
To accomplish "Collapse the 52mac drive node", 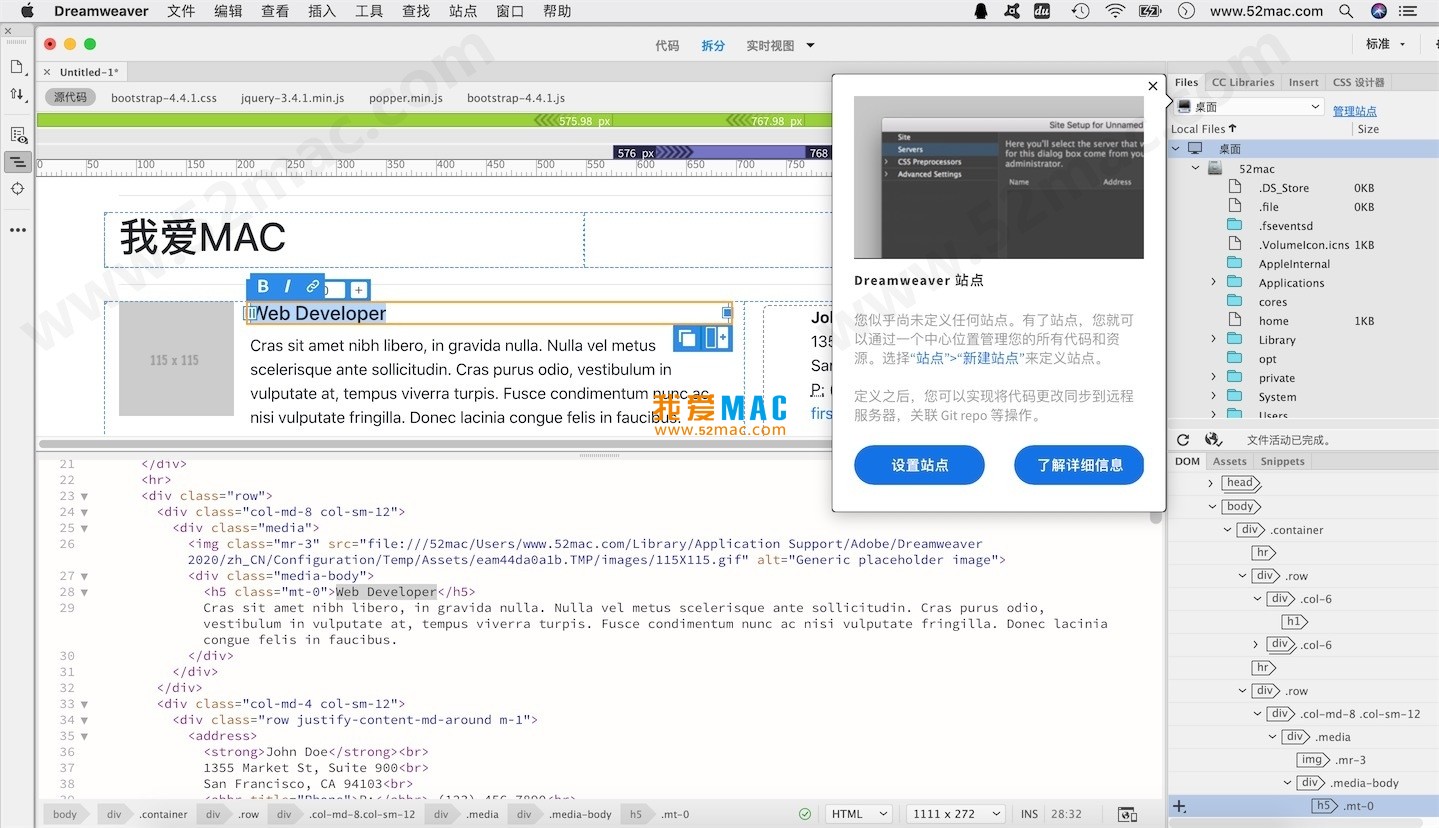I will [1195, 169].
